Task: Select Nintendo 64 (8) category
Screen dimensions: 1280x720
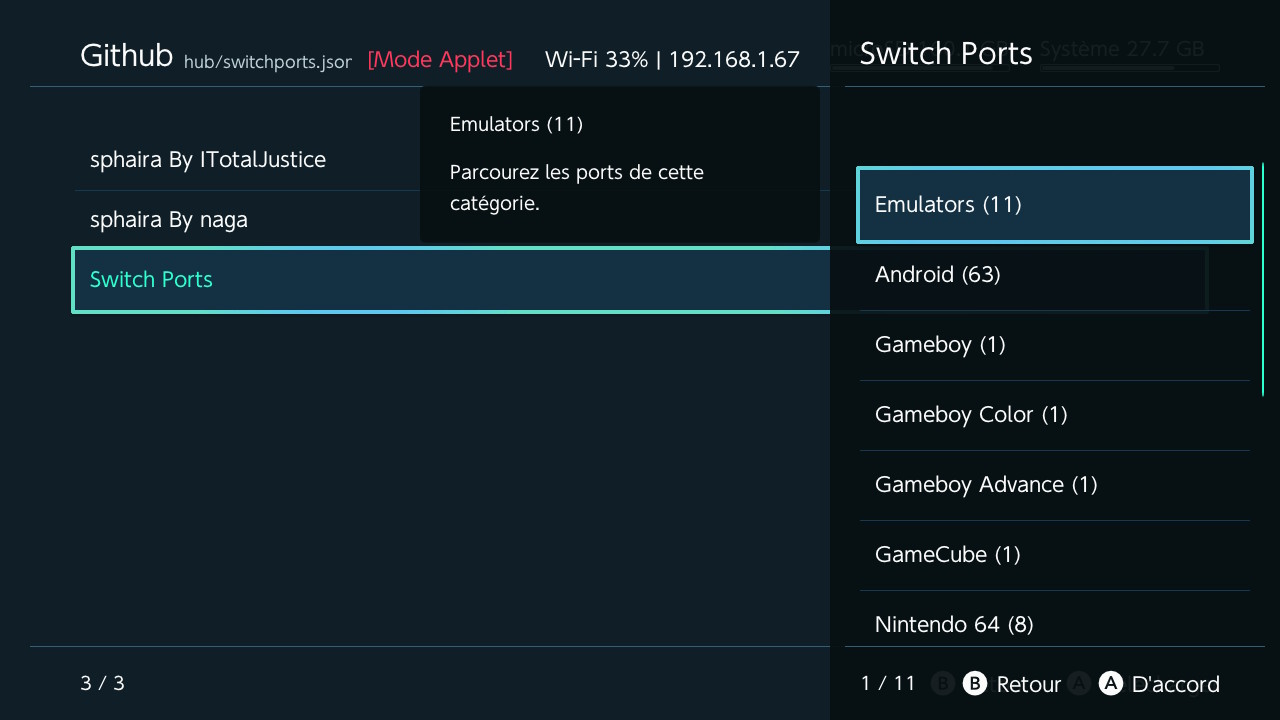Action: [x=1055, y=620]
